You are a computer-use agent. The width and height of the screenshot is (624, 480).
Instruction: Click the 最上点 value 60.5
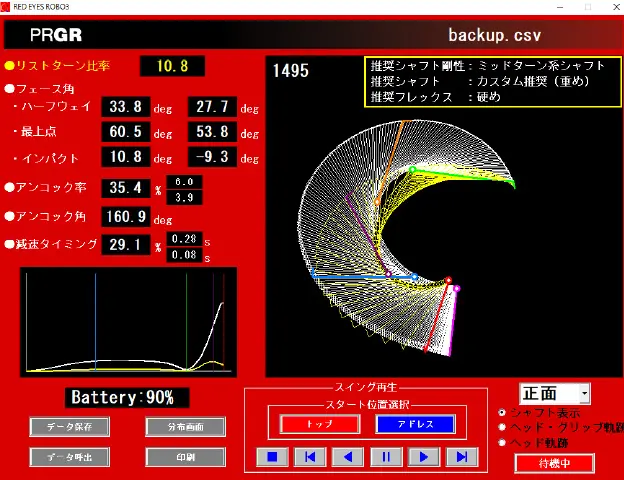(126, 132)
